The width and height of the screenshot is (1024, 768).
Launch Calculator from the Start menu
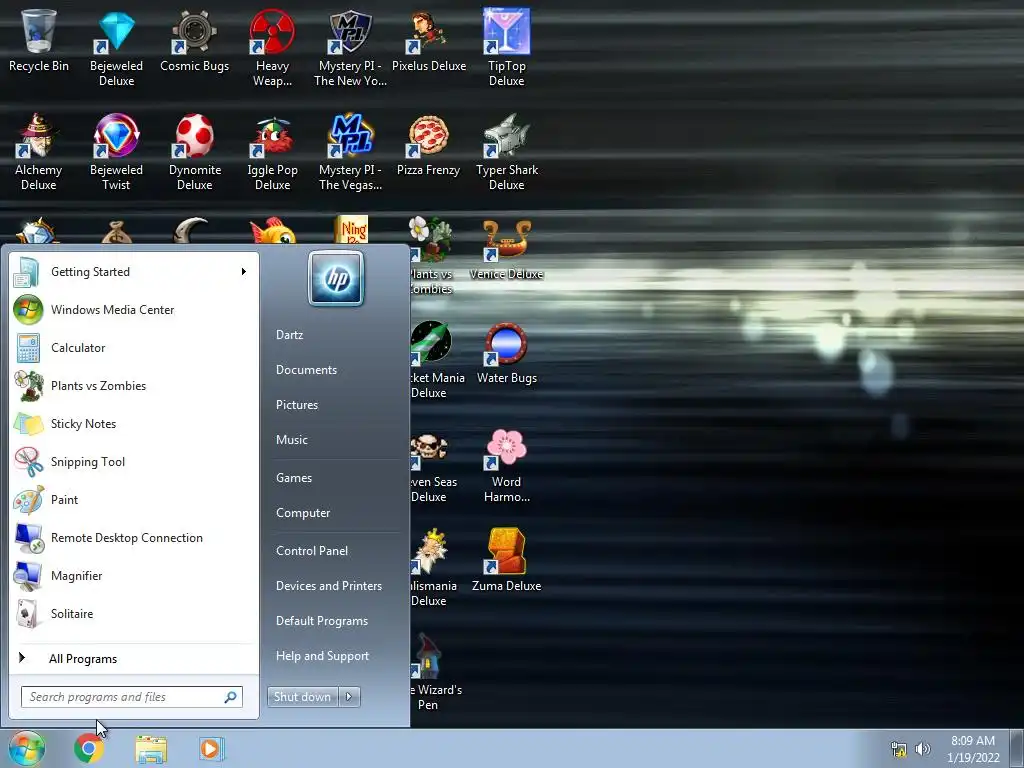tap(134, 347)
